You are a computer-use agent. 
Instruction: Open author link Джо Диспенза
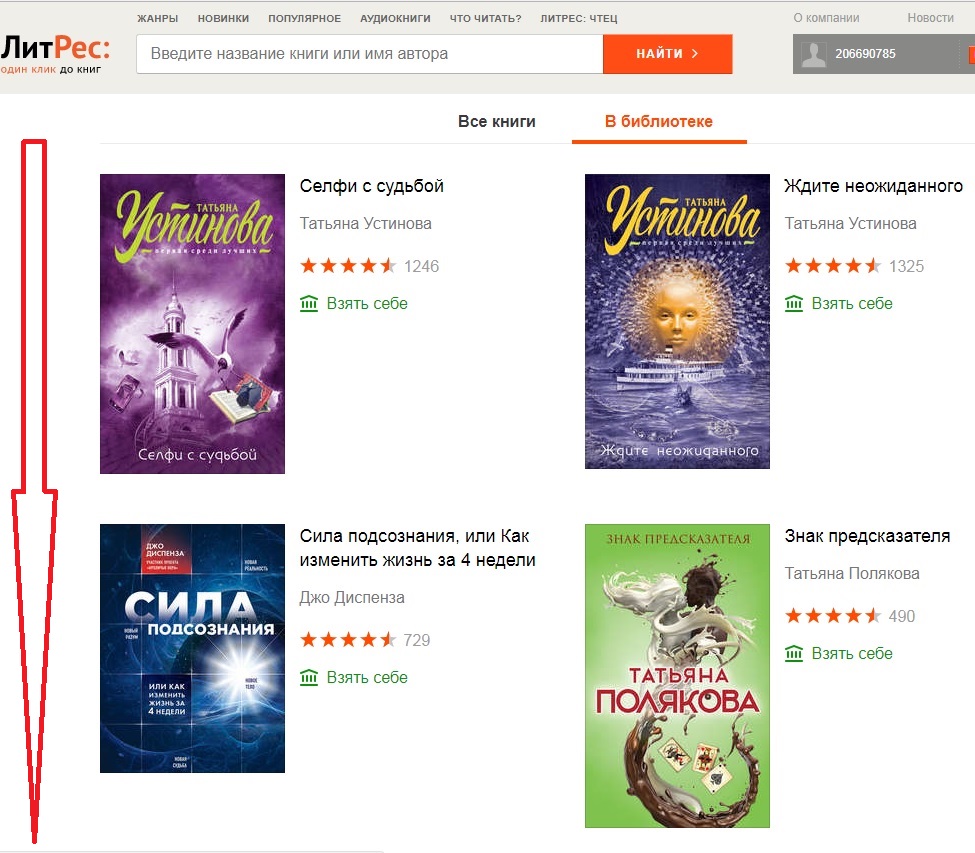(352, 597)
